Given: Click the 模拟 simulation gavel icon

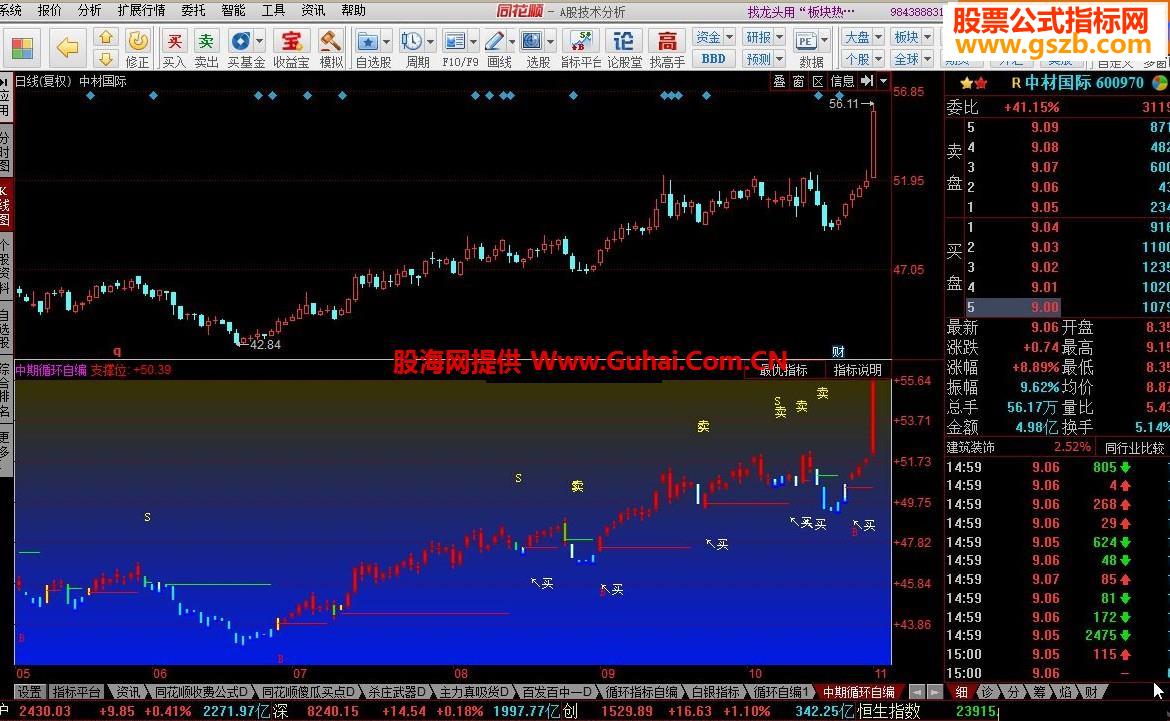Looking at the screenshot, I should coord(331,49).
